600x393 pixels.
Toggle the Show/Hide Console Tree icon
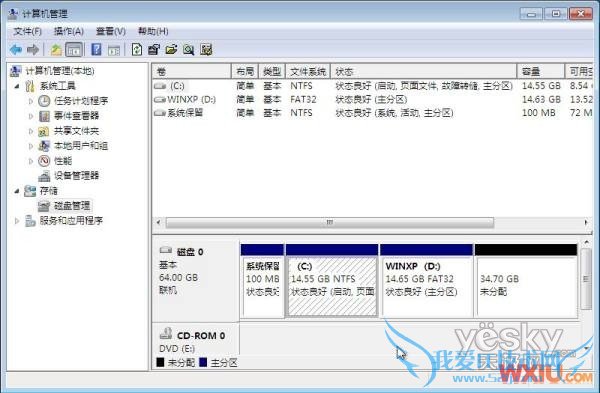(74, 50)
